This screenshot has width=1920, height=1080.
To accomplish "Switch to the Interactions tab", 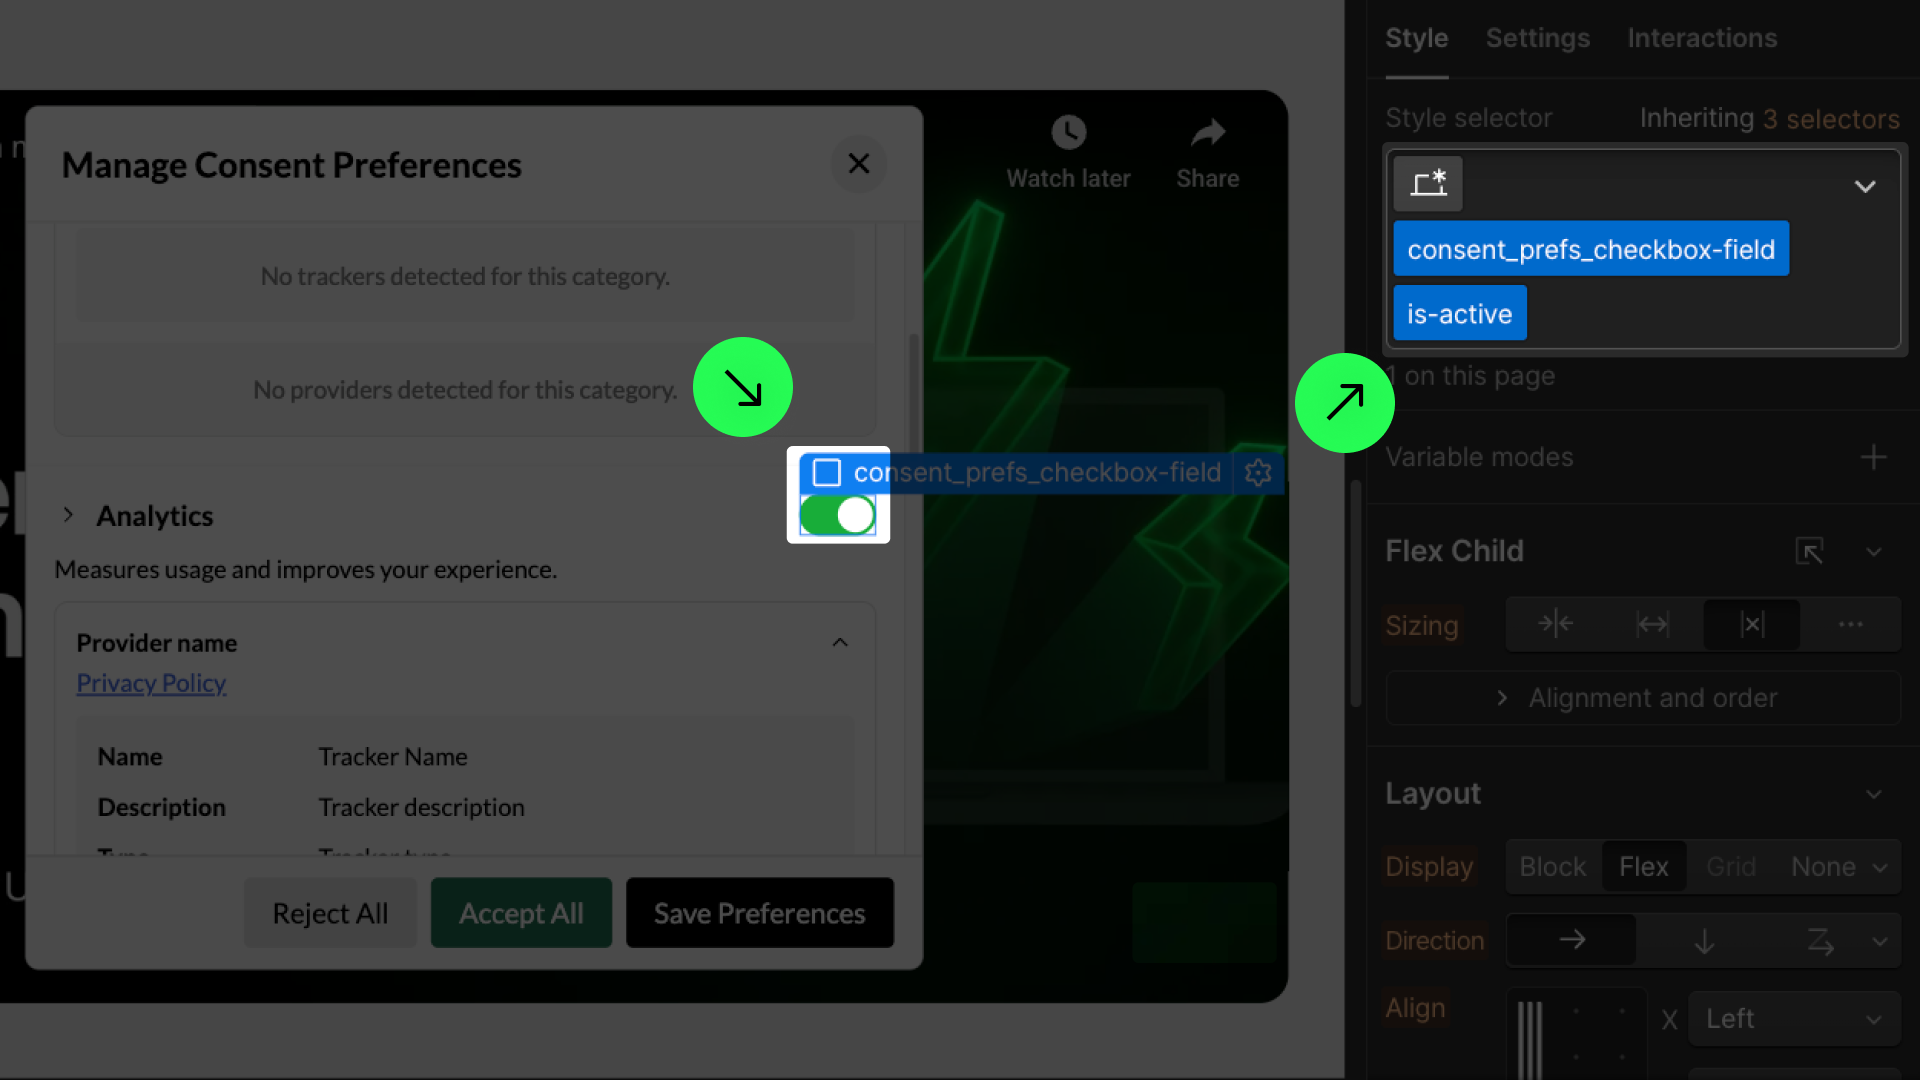I will pos(1702,38).
